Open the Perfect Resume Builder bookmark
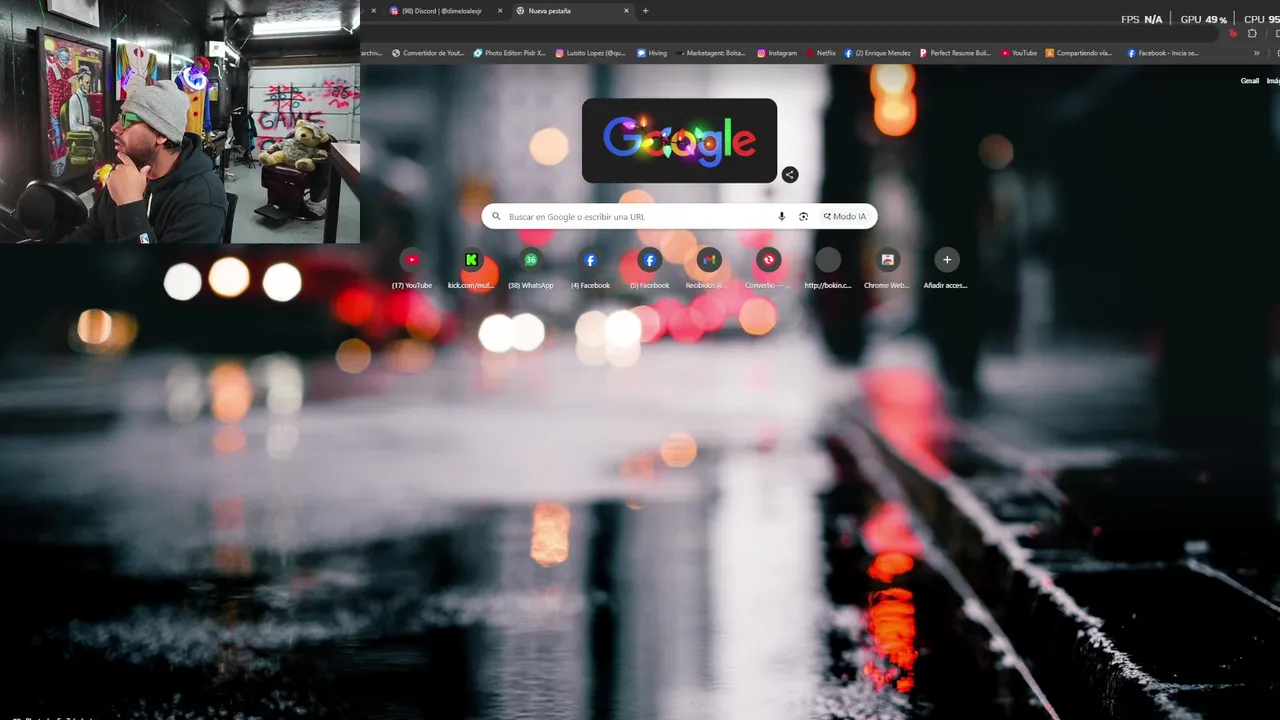This screenshot has height=720, width=1280. (x=955, y=53)
